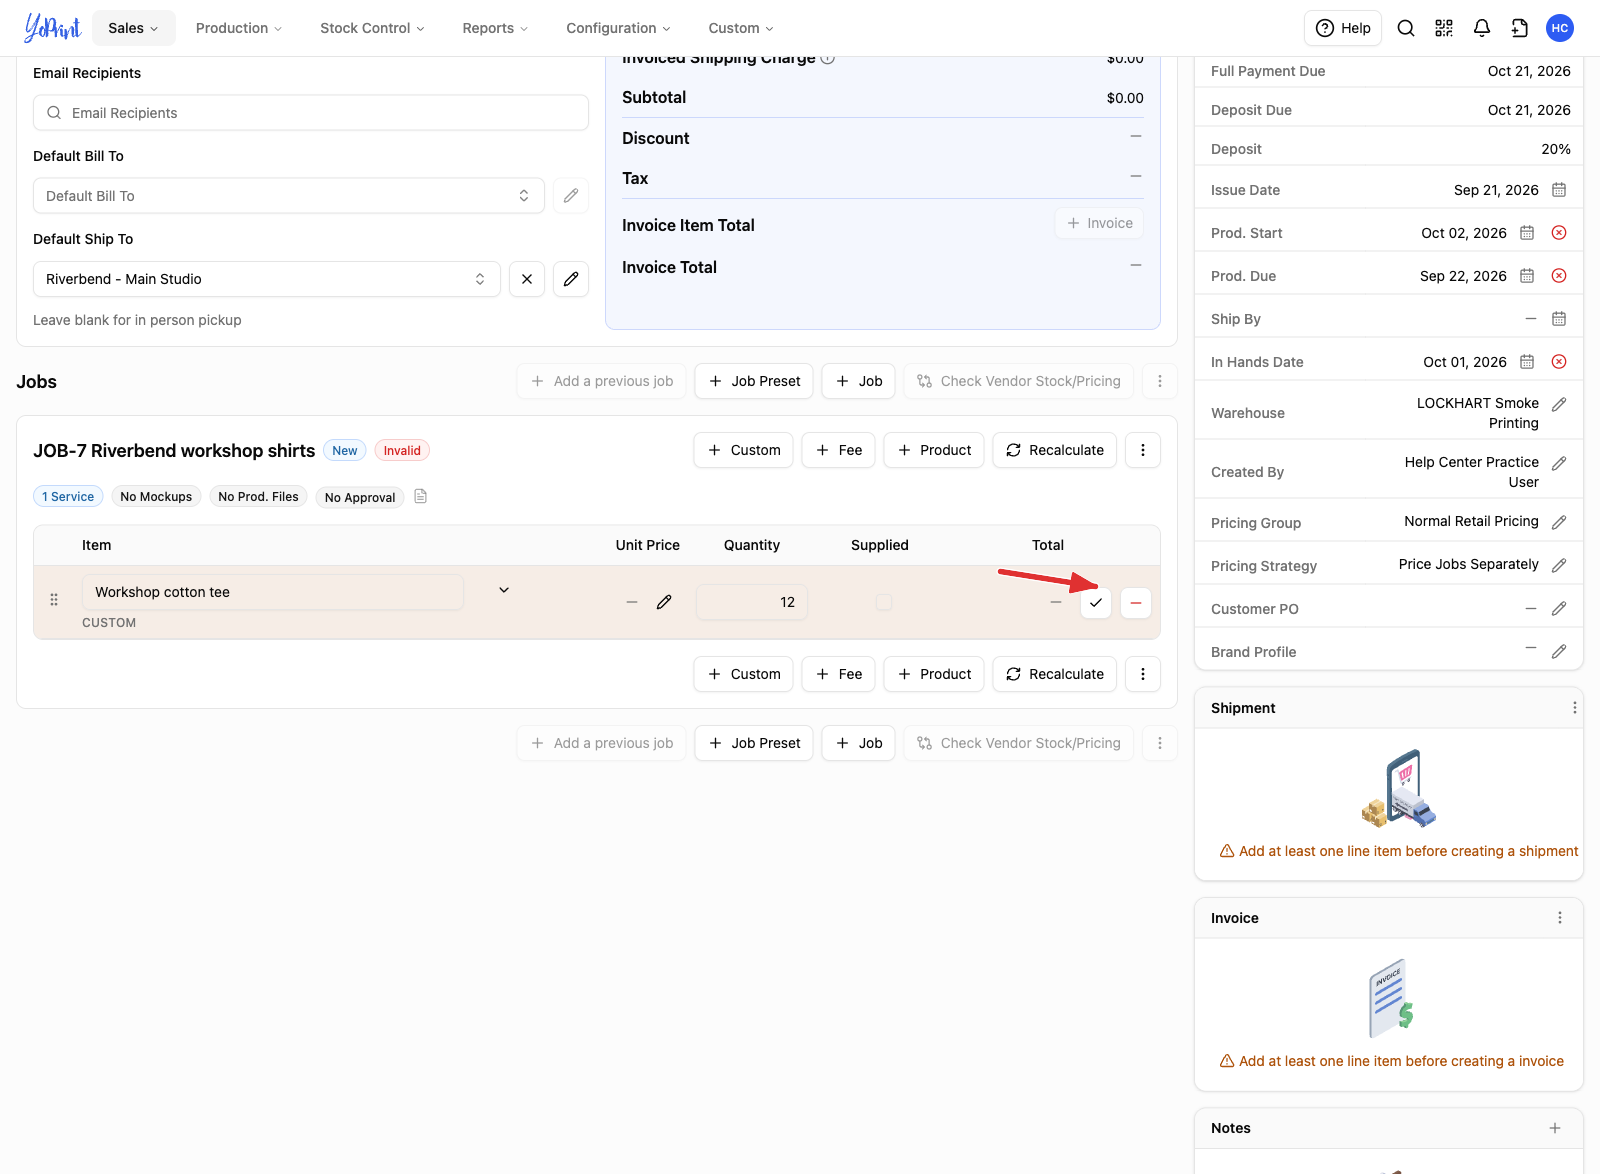Viewport: 1600px width, 1174px height.
Task: Open calendar for Ship By date
Action: click(1559, 319)
